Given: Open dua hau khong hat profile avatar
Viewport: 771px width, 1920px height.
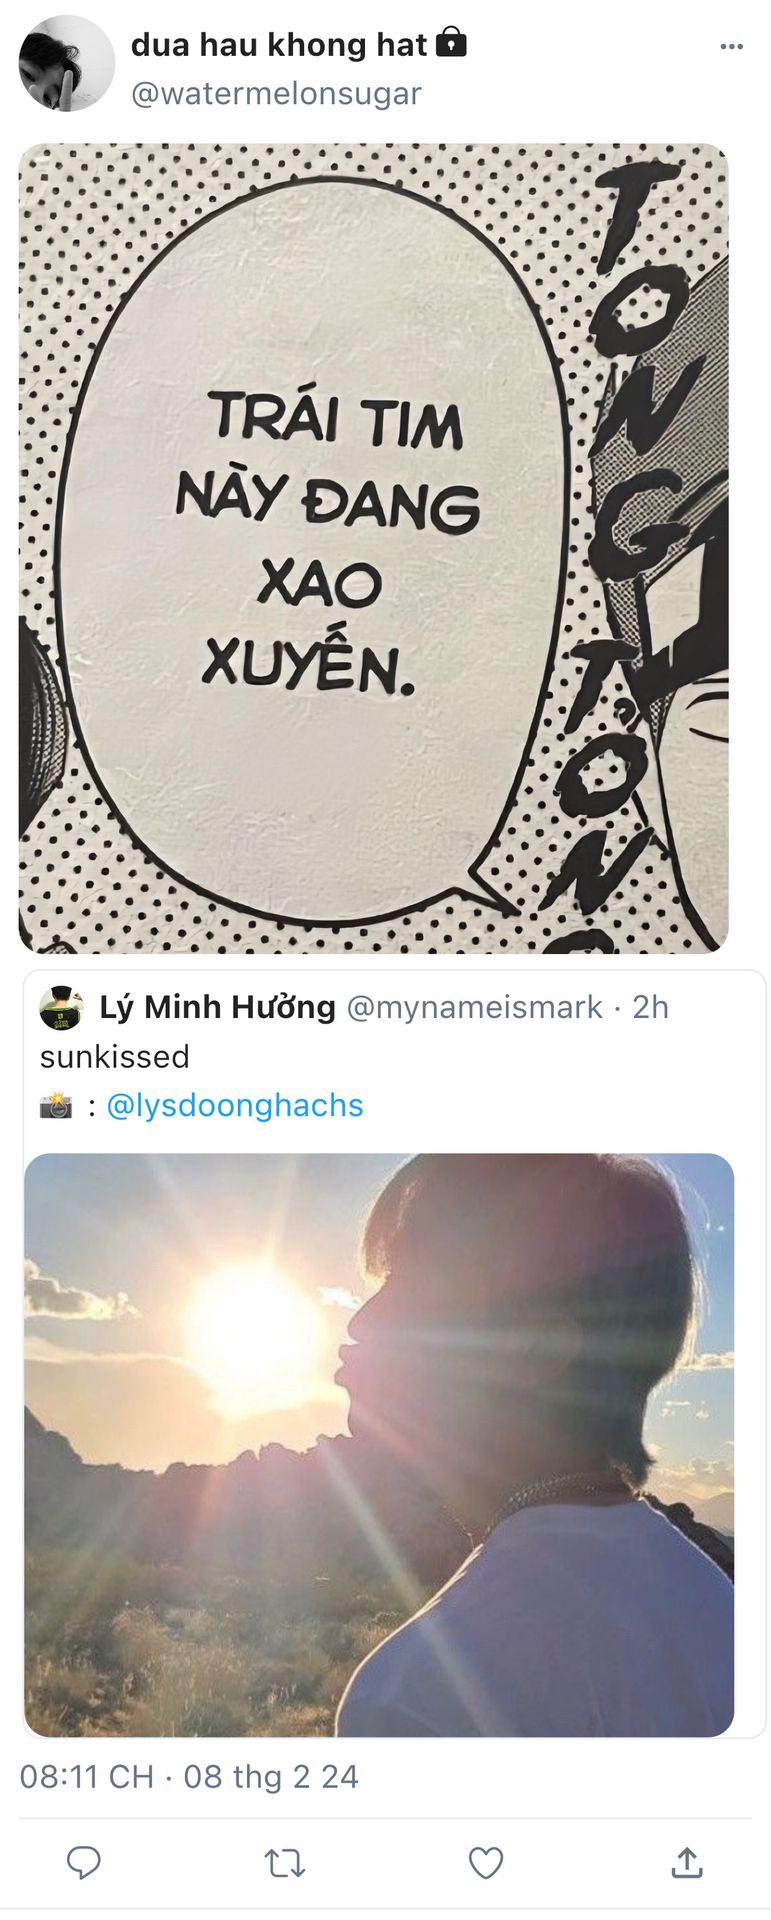Looking at the screenshot, I should point(66,63).
